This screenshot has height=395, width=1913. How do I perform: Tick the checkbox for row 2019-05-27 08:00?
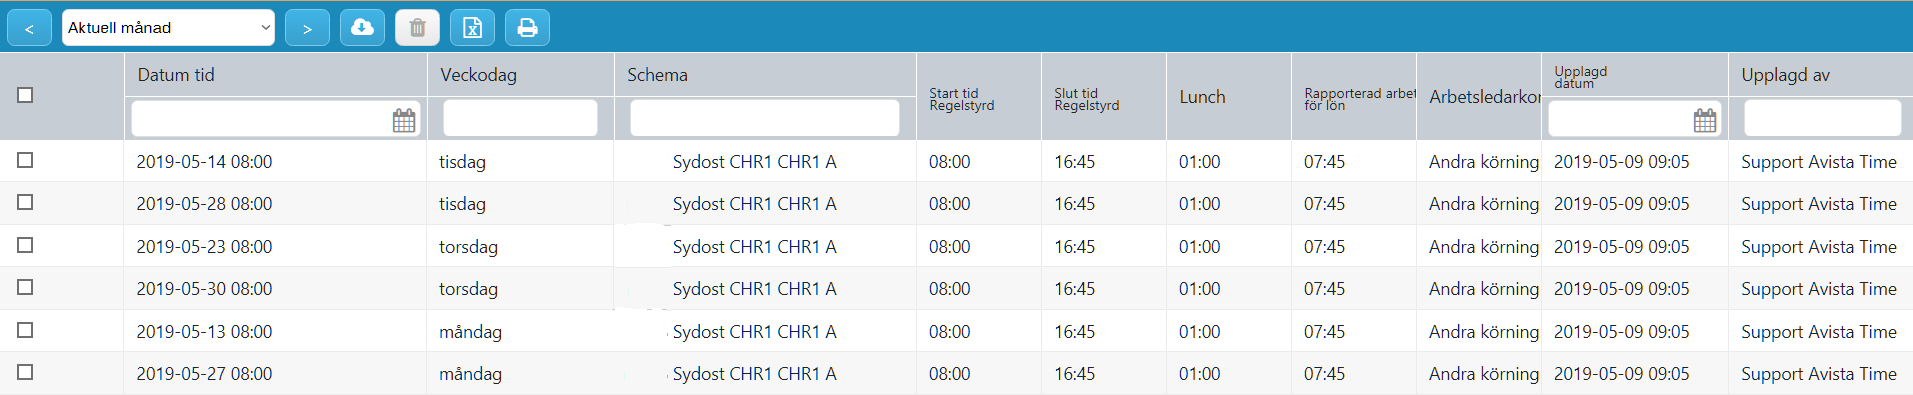click(x=25, y=372)
